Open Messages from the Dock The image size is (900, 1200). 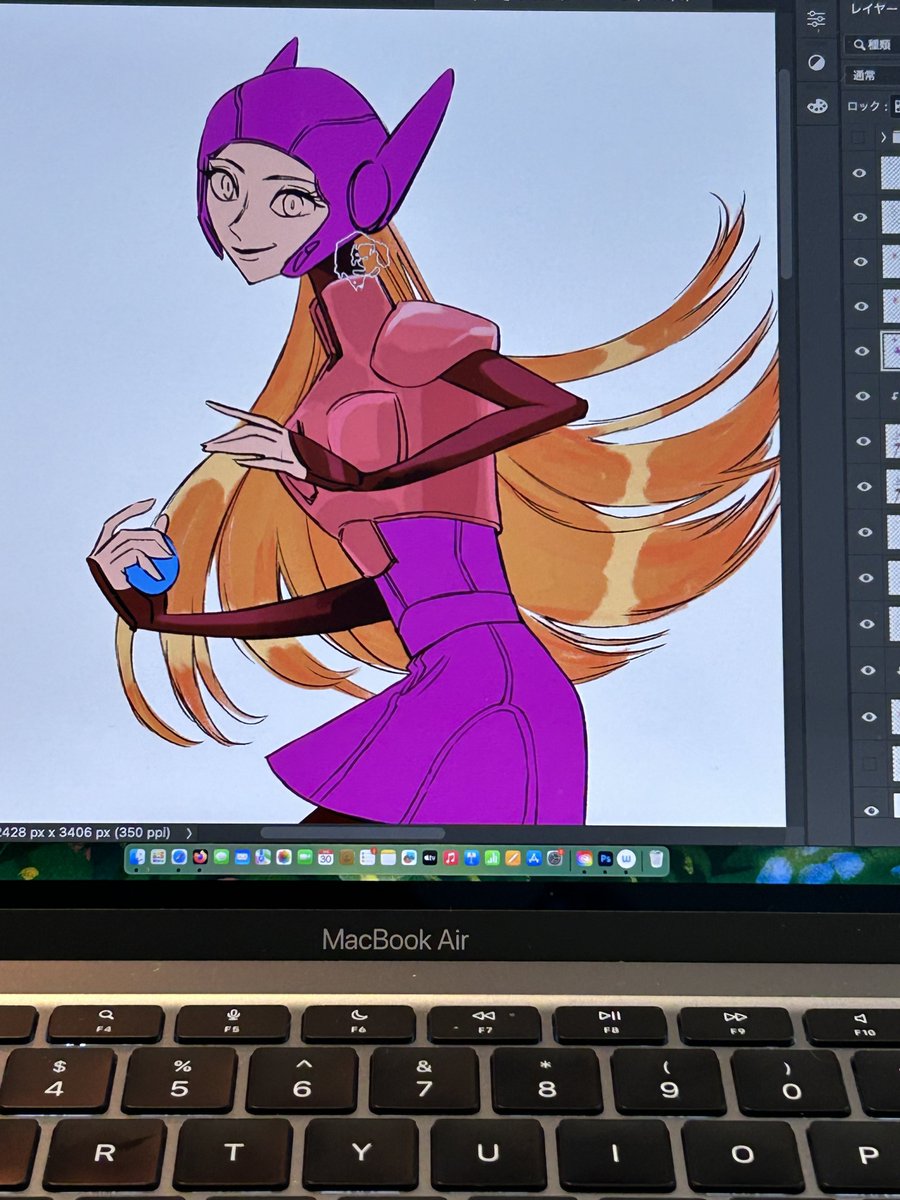tap(221, 857)
